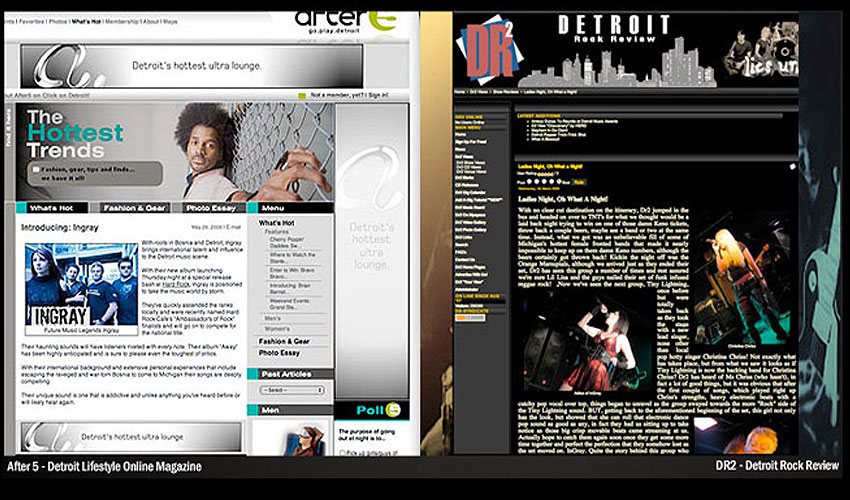
Task: Click Men's in sidebar Menu
Action: [x=273, y=318]
